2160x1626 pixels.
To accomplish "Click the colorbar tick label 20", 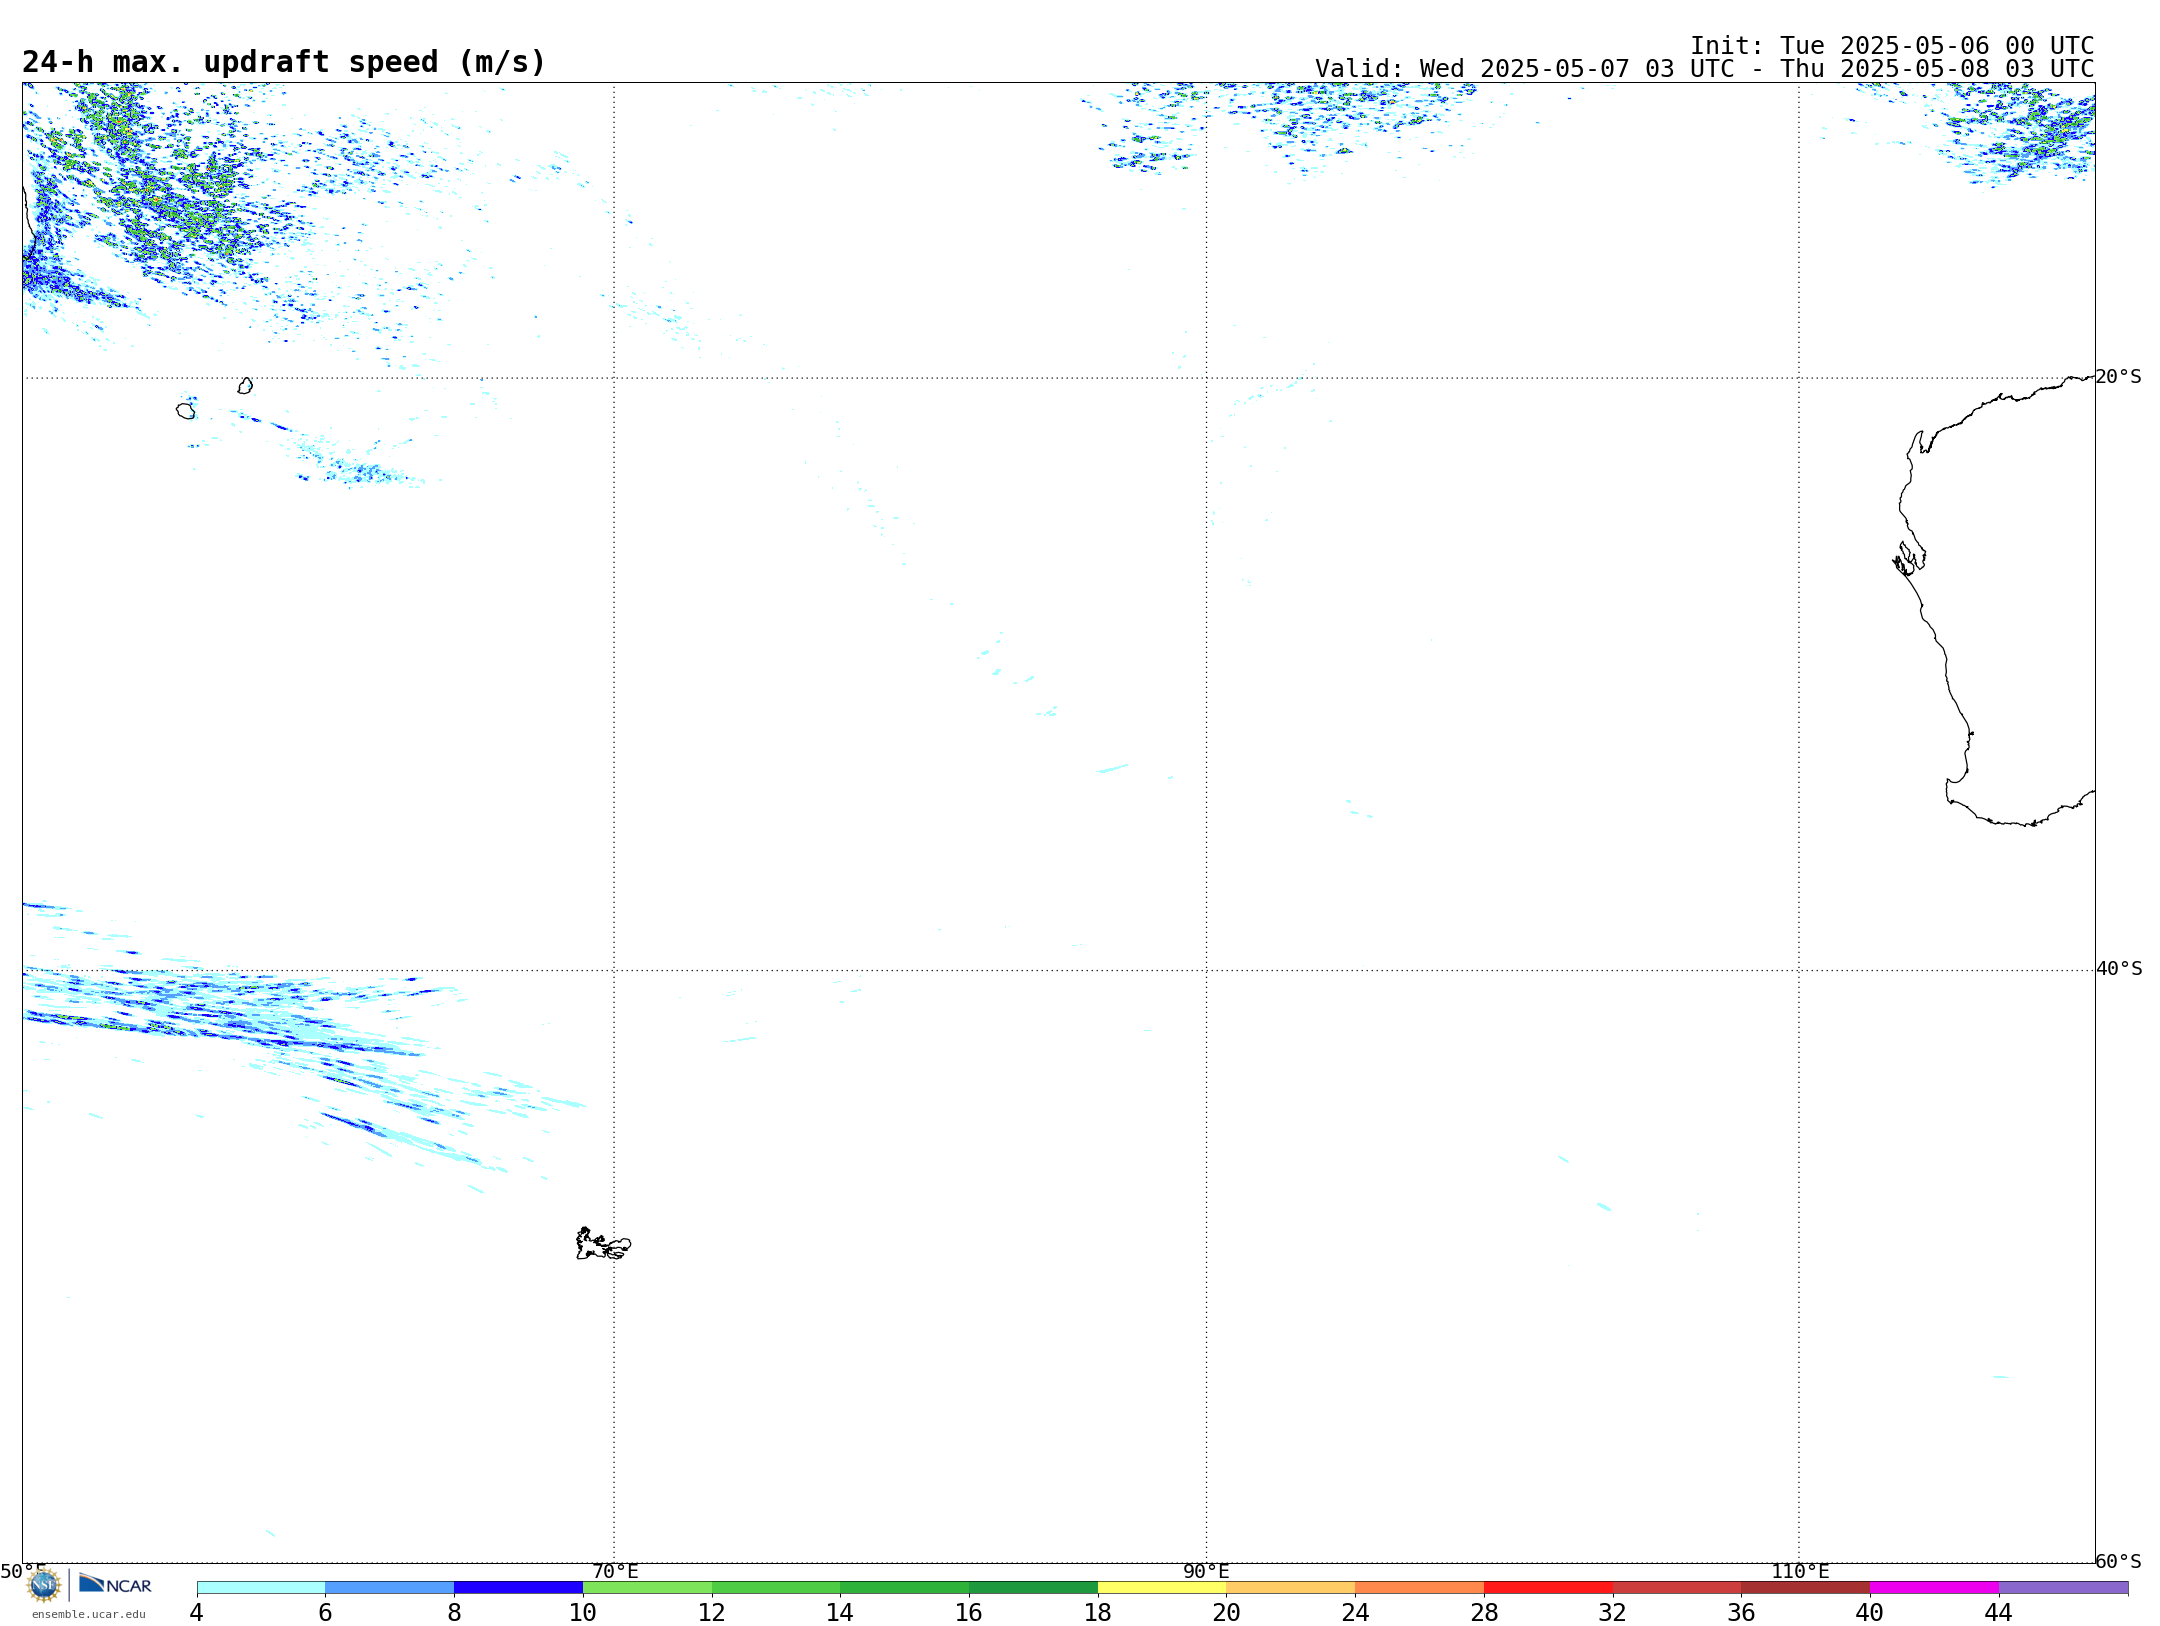I will (x=1226, y=1613).
